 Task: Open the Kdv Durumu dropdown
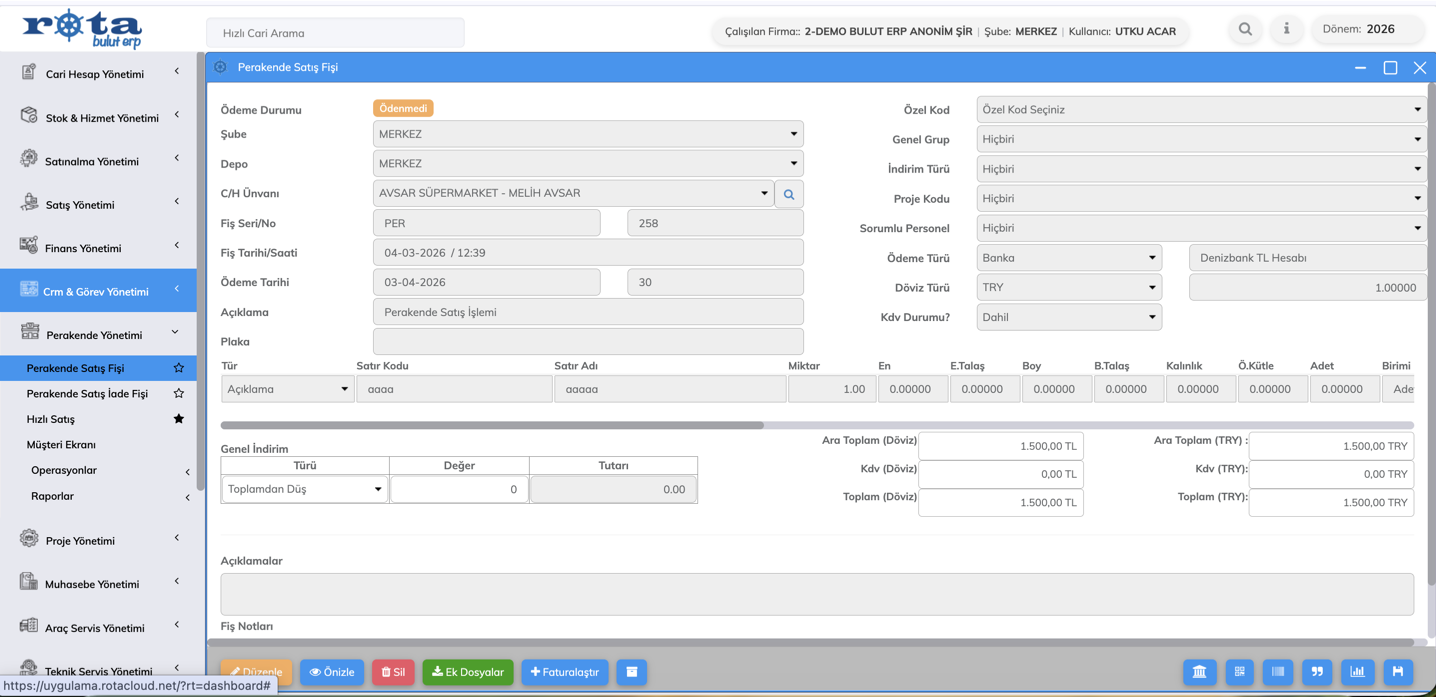coord(1068,317)
